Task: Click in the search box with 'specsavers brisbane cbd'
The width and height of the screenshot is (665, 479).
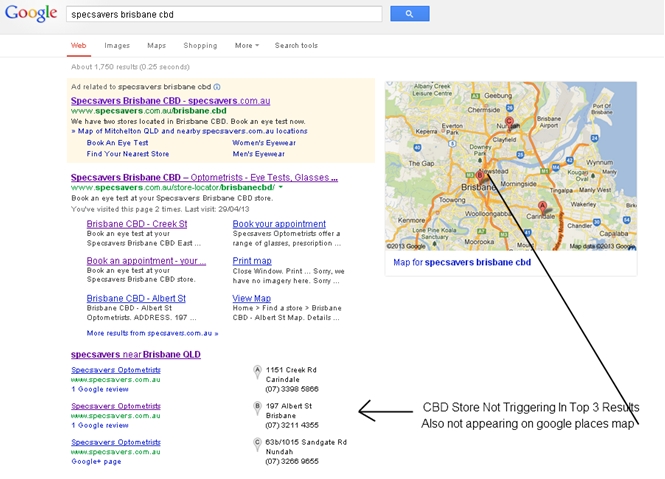Action: (224, 14)
